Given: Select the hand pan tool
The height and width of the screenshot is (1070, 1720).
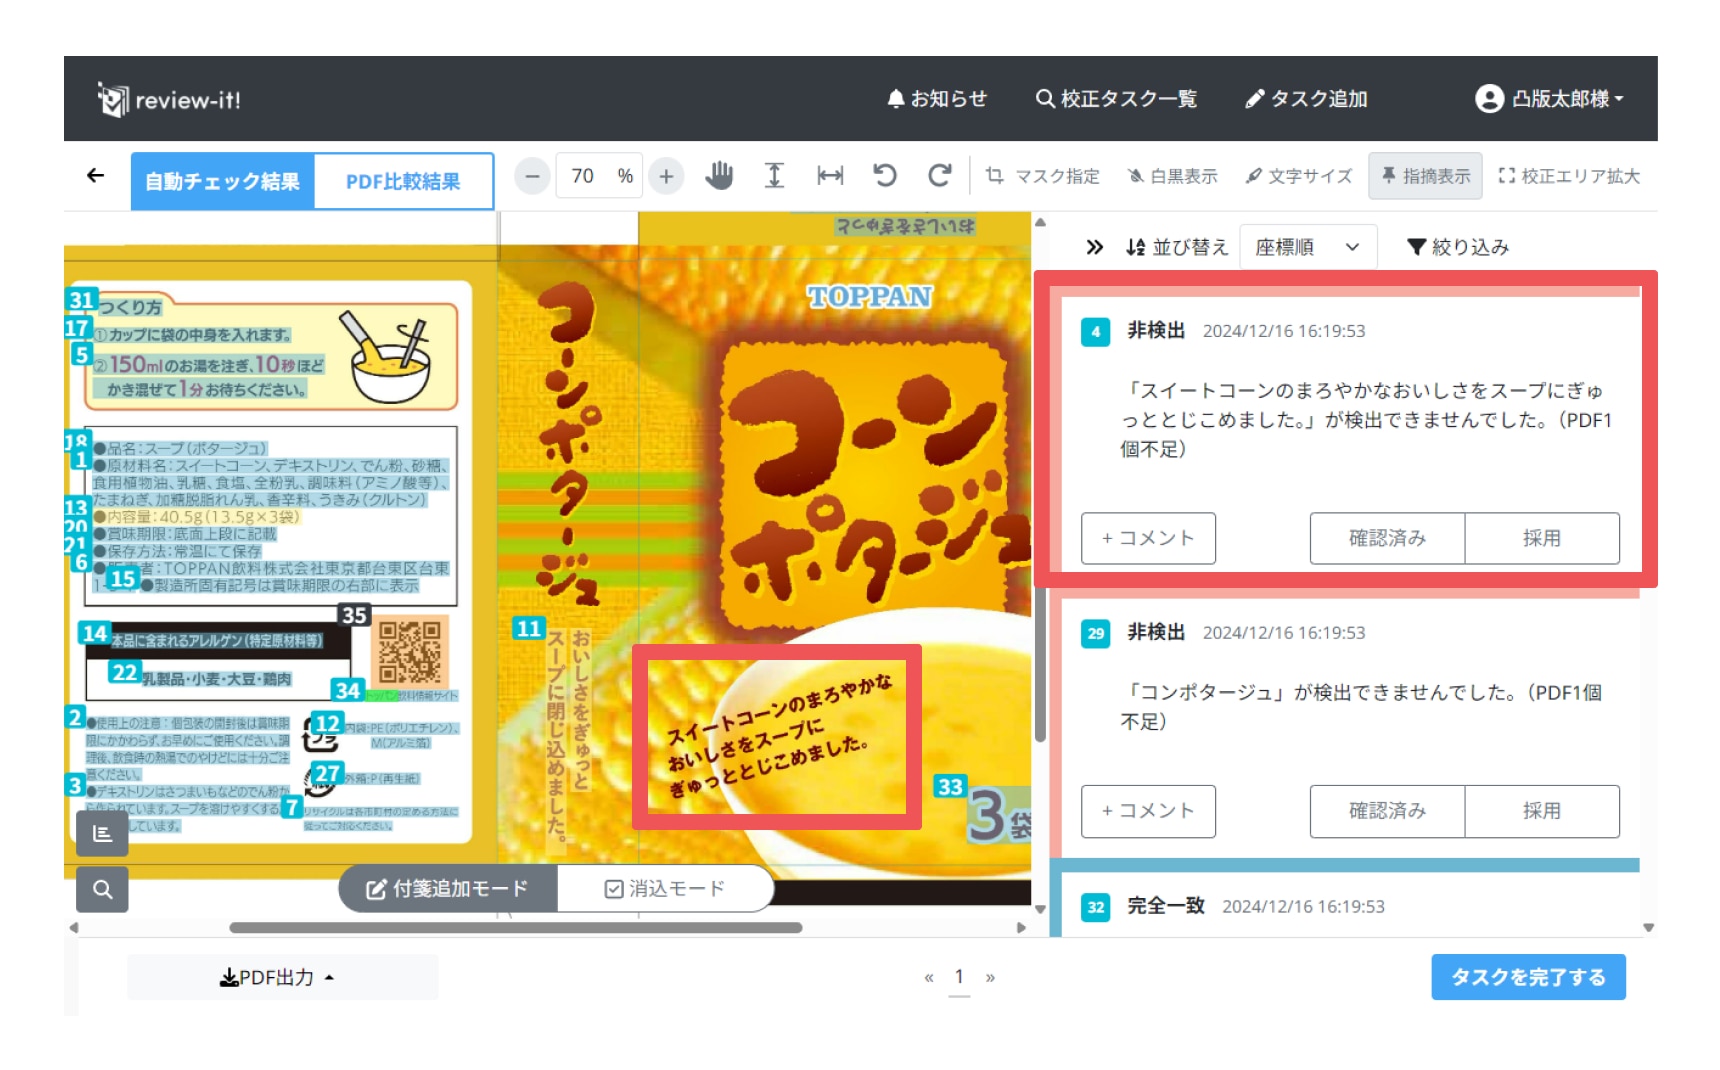Looking at the screenshot, I should point(718,176).
